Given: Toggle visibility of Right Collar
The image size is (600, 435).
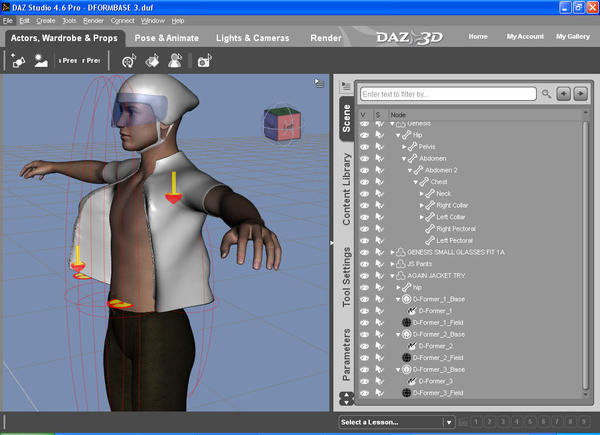Looking at the screenshot, I should click(364, 205).
